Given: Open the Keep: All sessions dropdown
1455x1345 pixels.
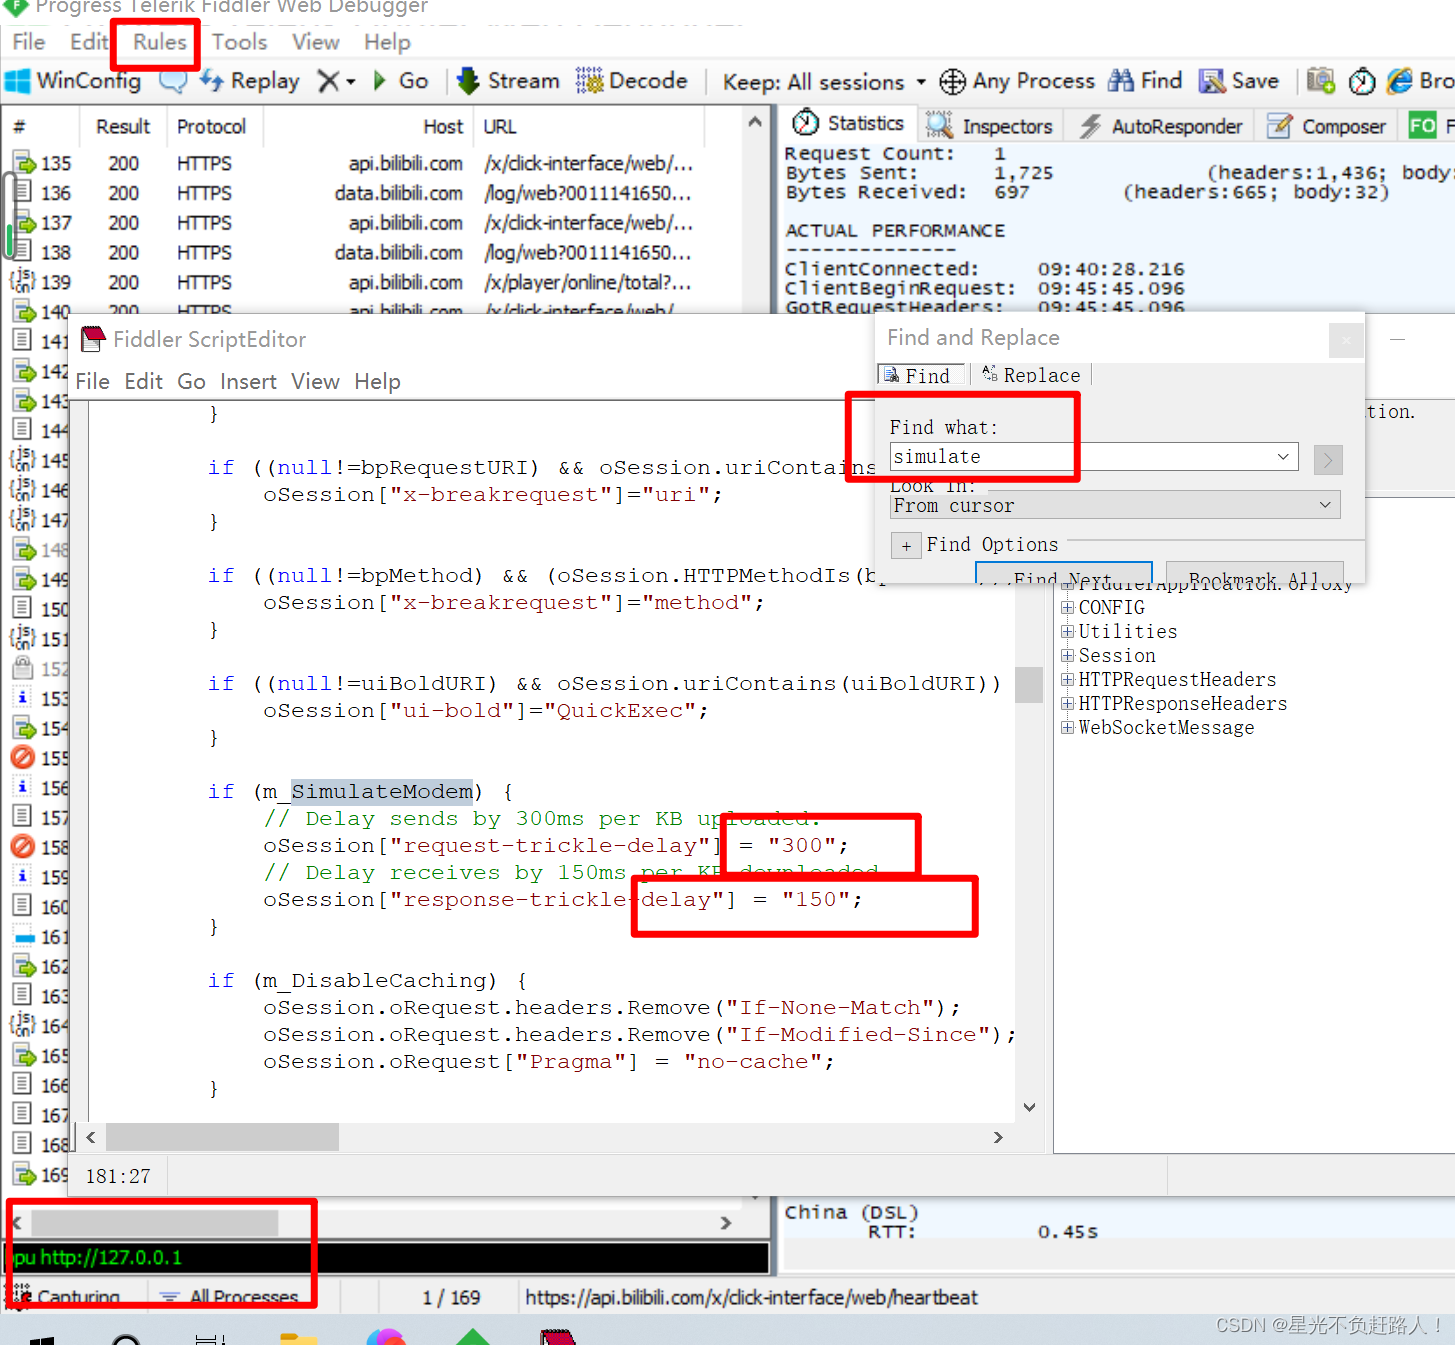Looking at the screenshot, I should tap(824, 82).
